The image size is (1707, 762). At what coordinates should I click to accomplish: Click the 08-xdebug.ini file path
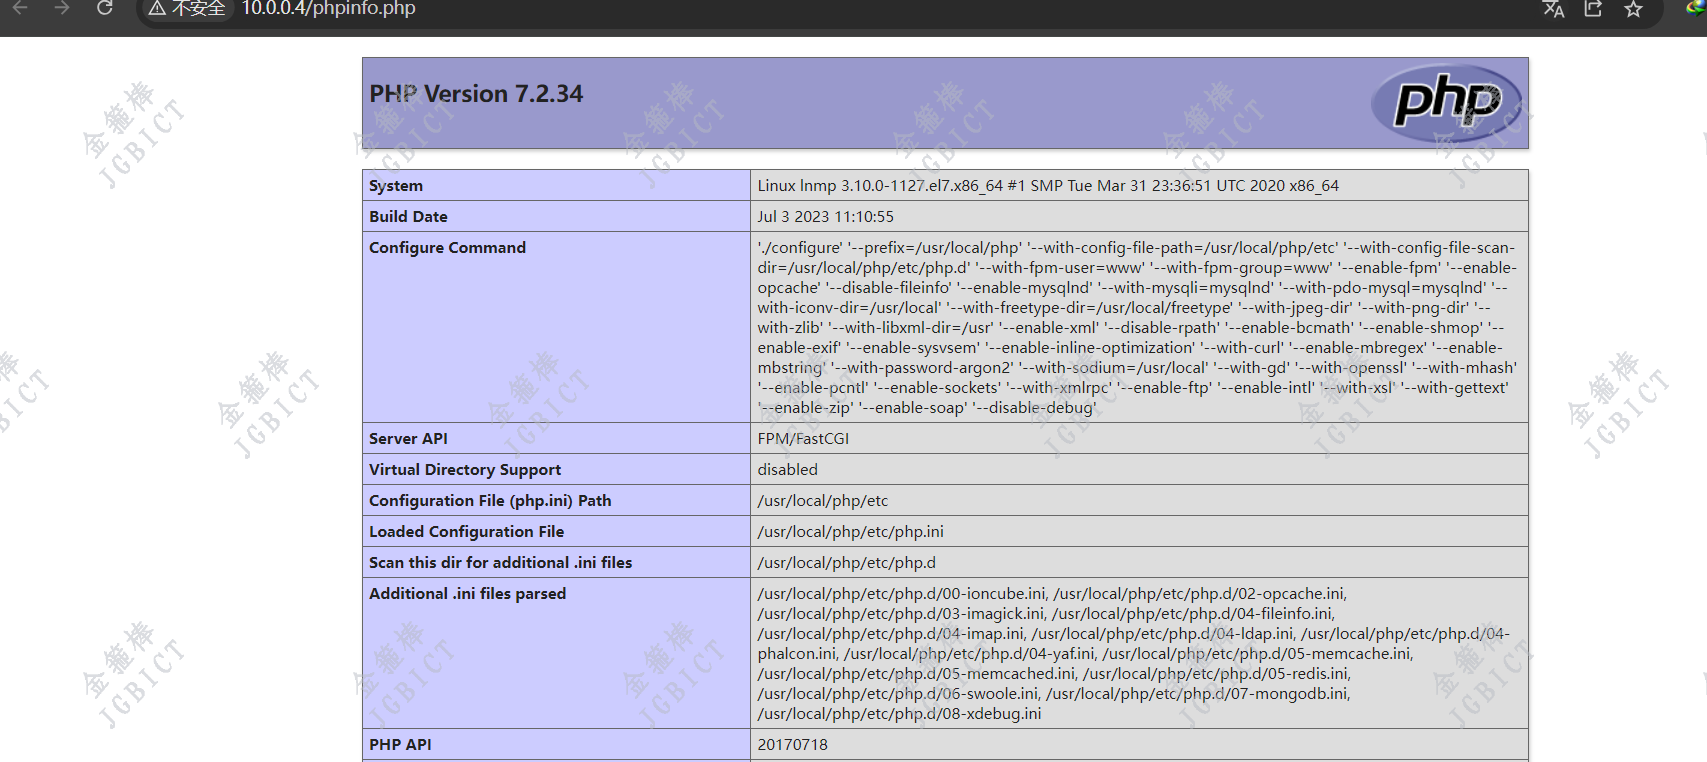click(899, 714)
